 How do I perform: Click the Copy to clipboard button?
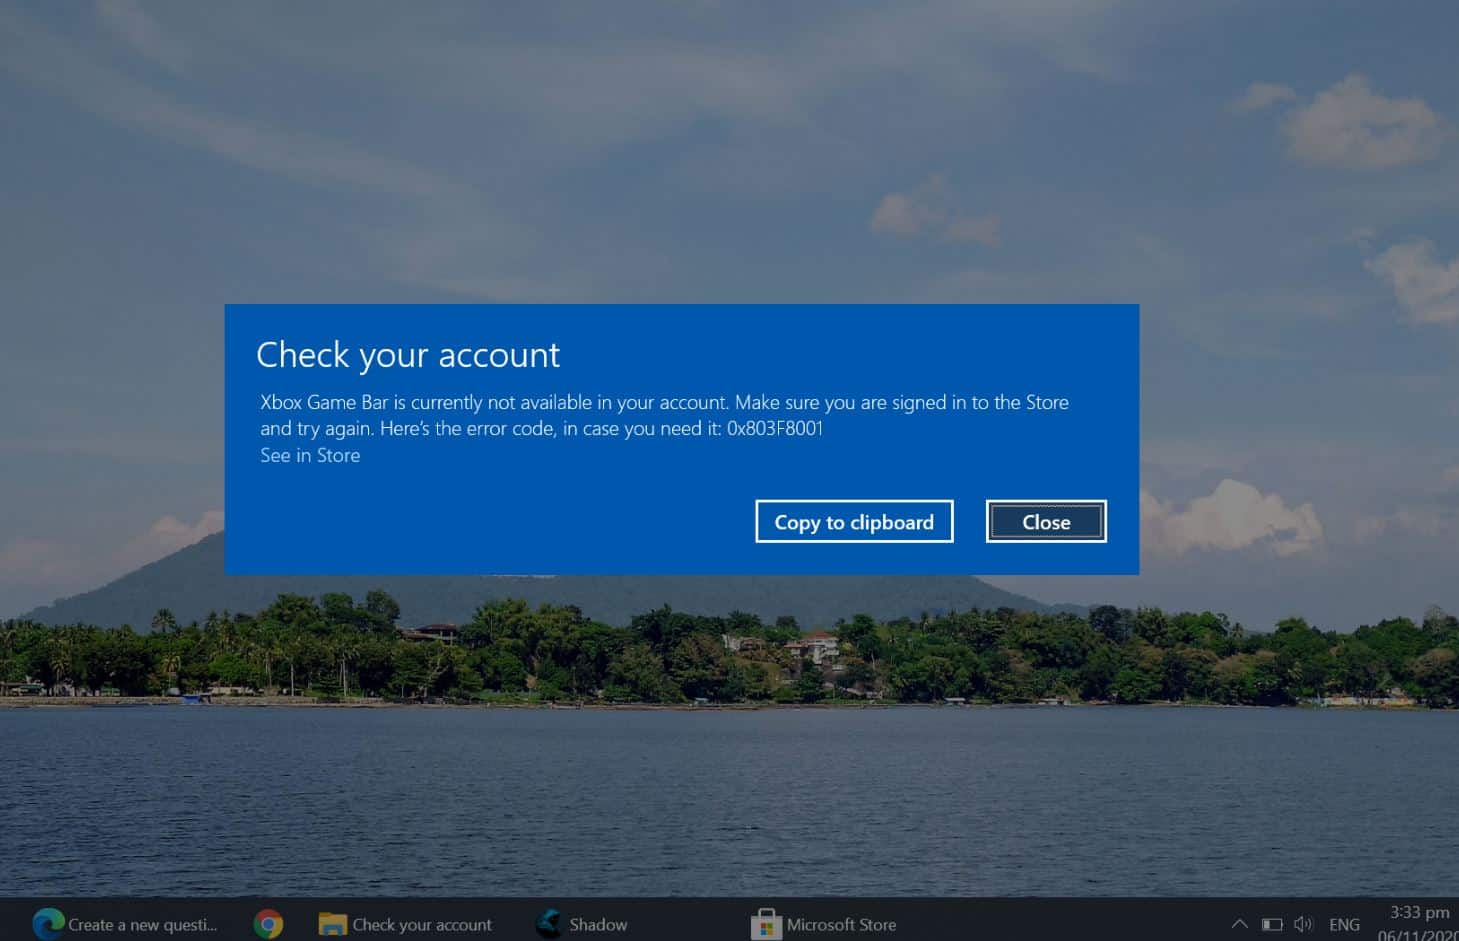tap(854, 522)
